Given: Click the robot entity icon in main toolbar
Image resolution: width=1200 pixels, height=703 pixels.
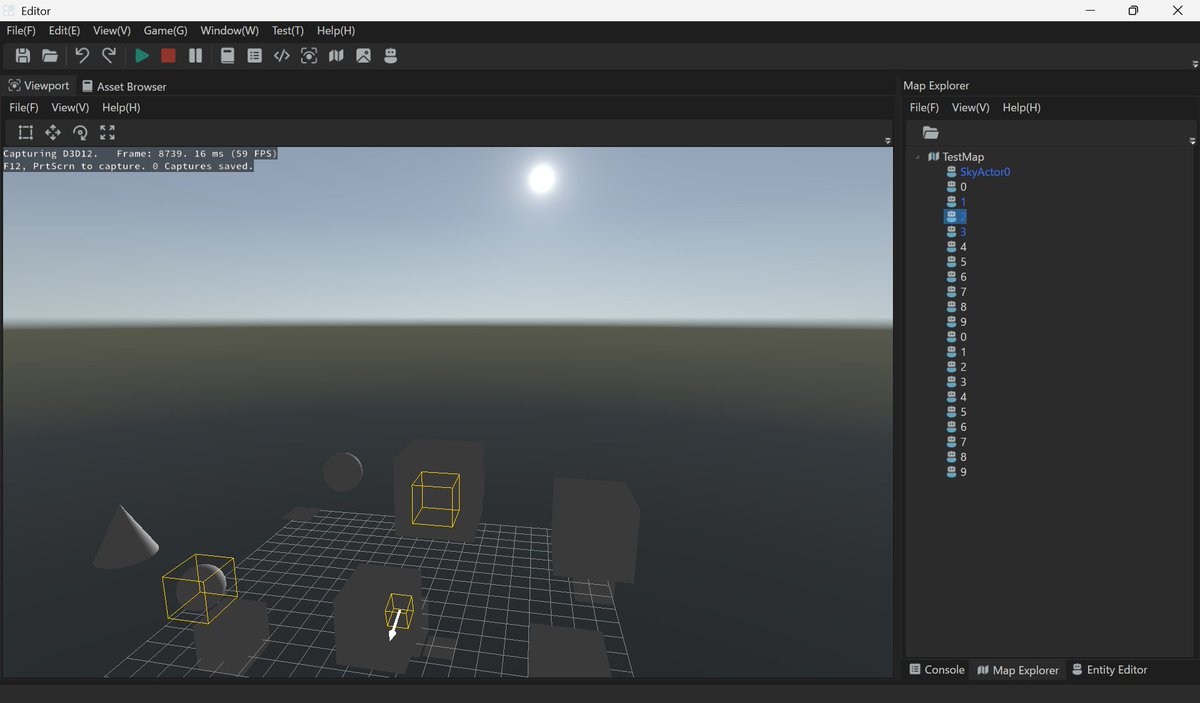Looking at the screenshot, I should tap(391, 56).
